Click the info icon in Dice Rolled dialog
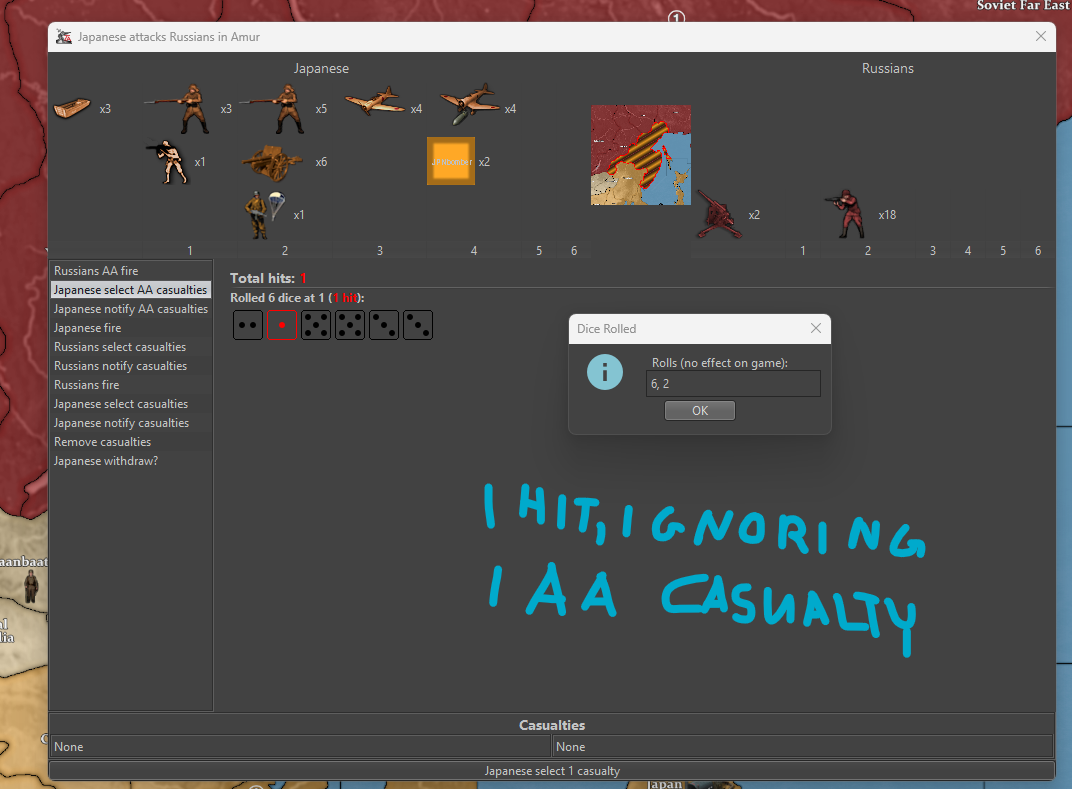 605,373
